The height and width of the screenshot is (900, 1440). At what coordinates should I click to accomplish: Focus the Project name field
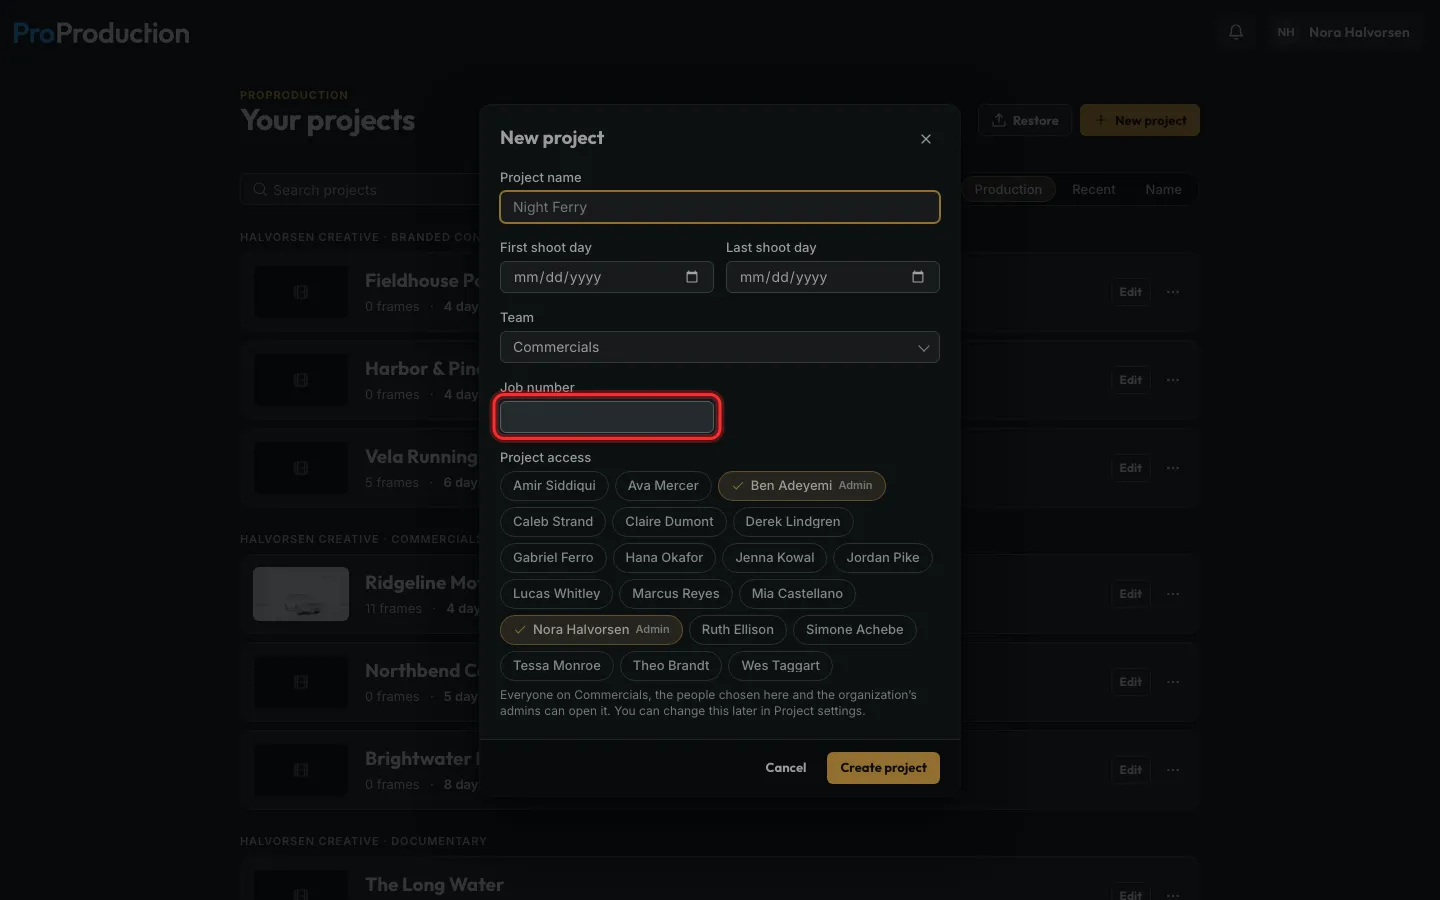(720, 207)
